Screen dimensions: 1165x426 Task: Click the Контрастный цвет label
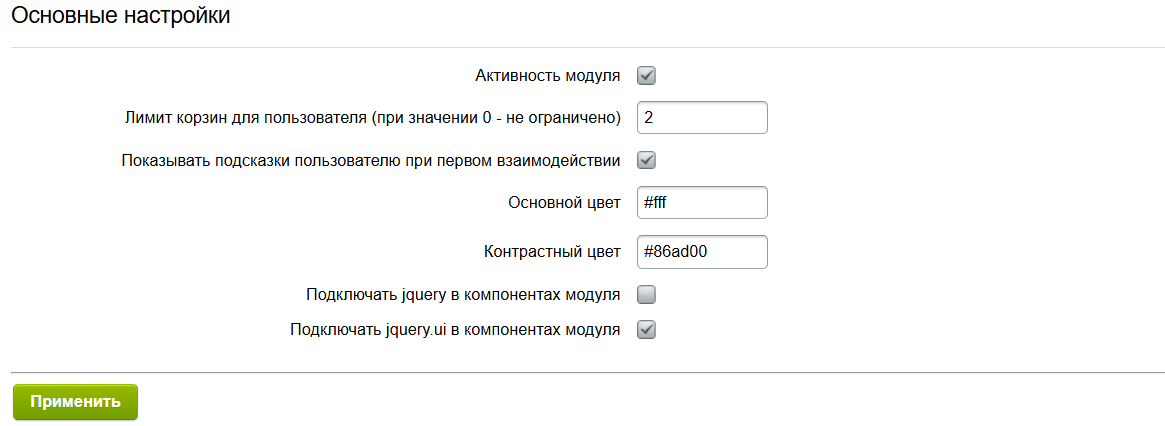tap(551, 252)
